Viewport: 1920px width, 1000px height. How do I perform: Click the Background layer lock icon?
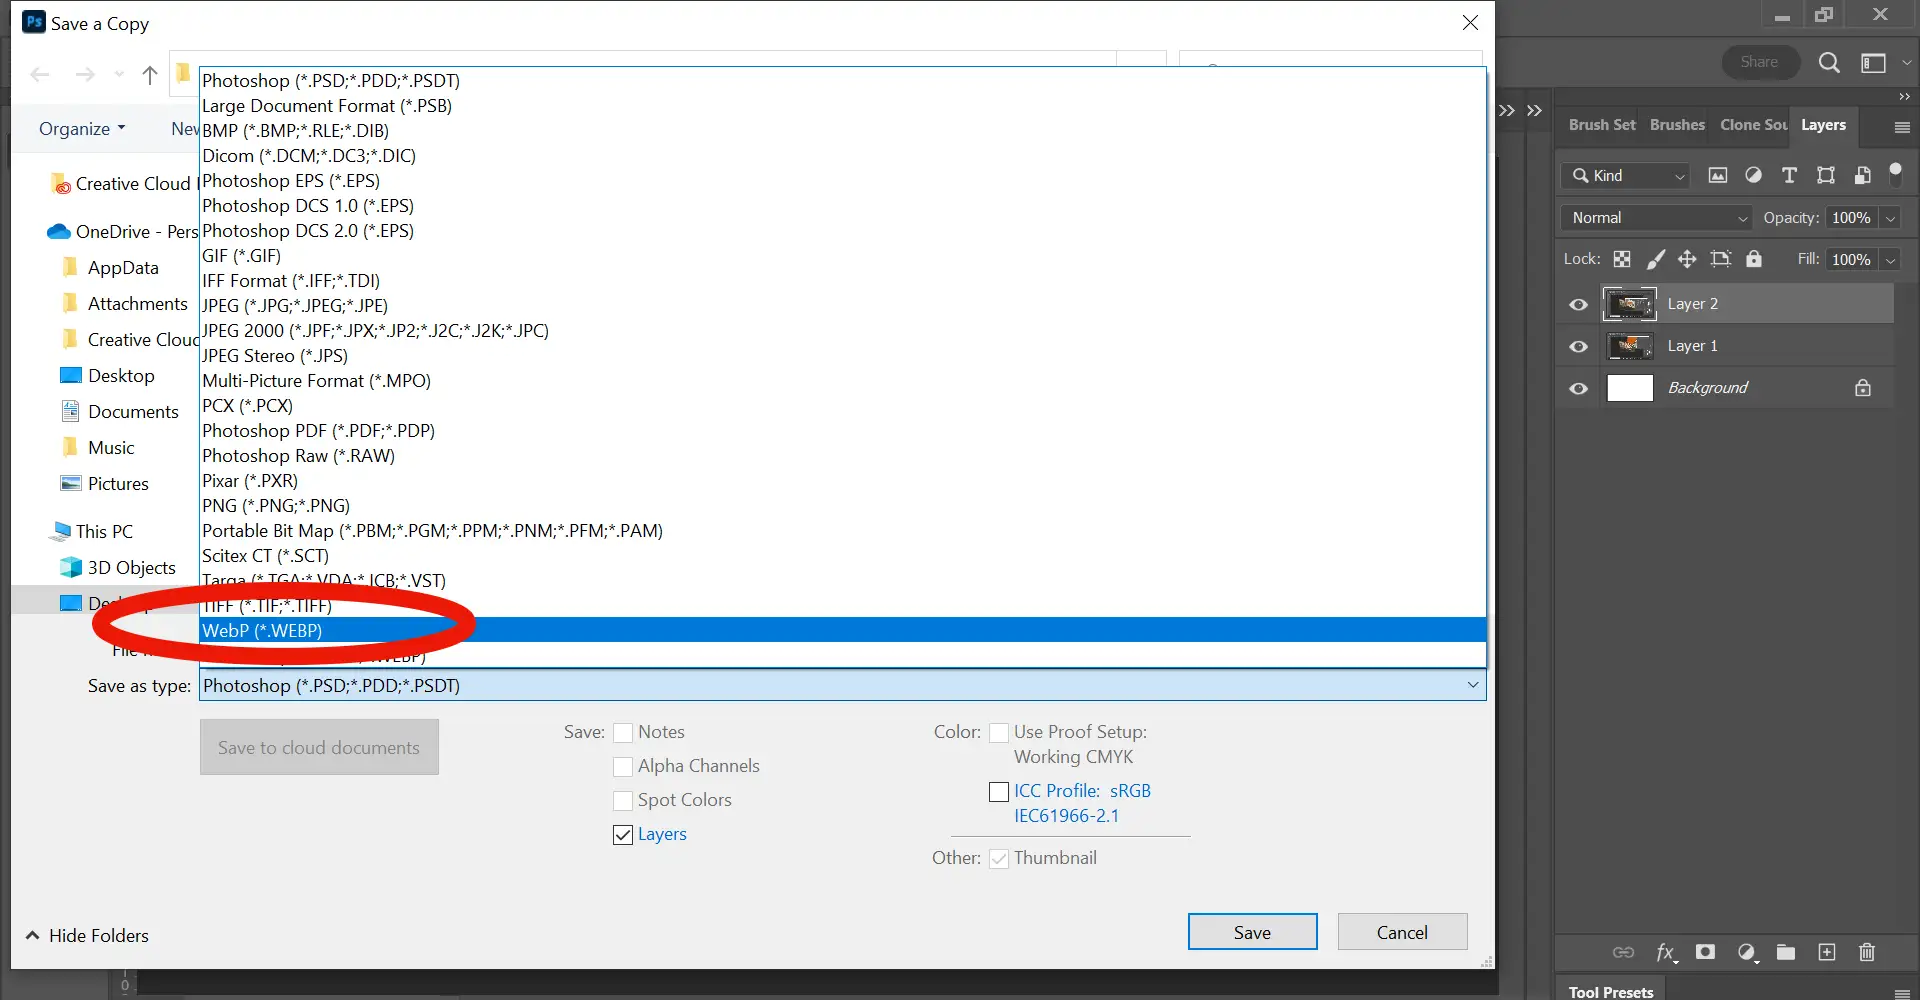[x=1863, y=388]
